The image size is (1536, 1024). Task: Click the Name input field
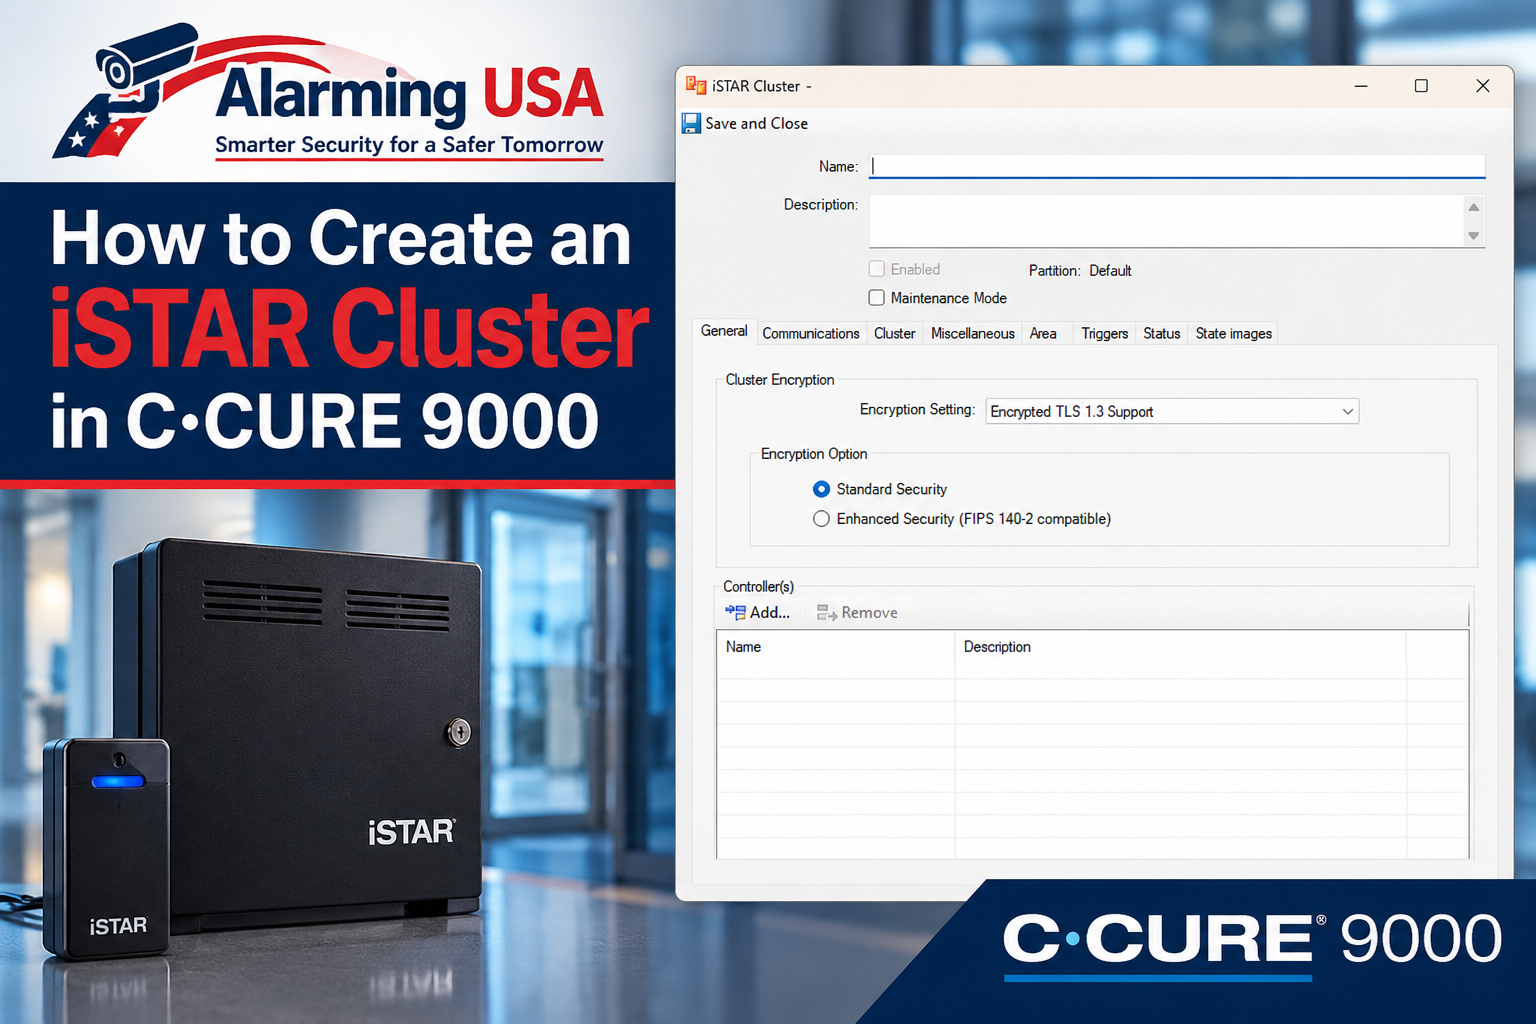click(1177, 166)
